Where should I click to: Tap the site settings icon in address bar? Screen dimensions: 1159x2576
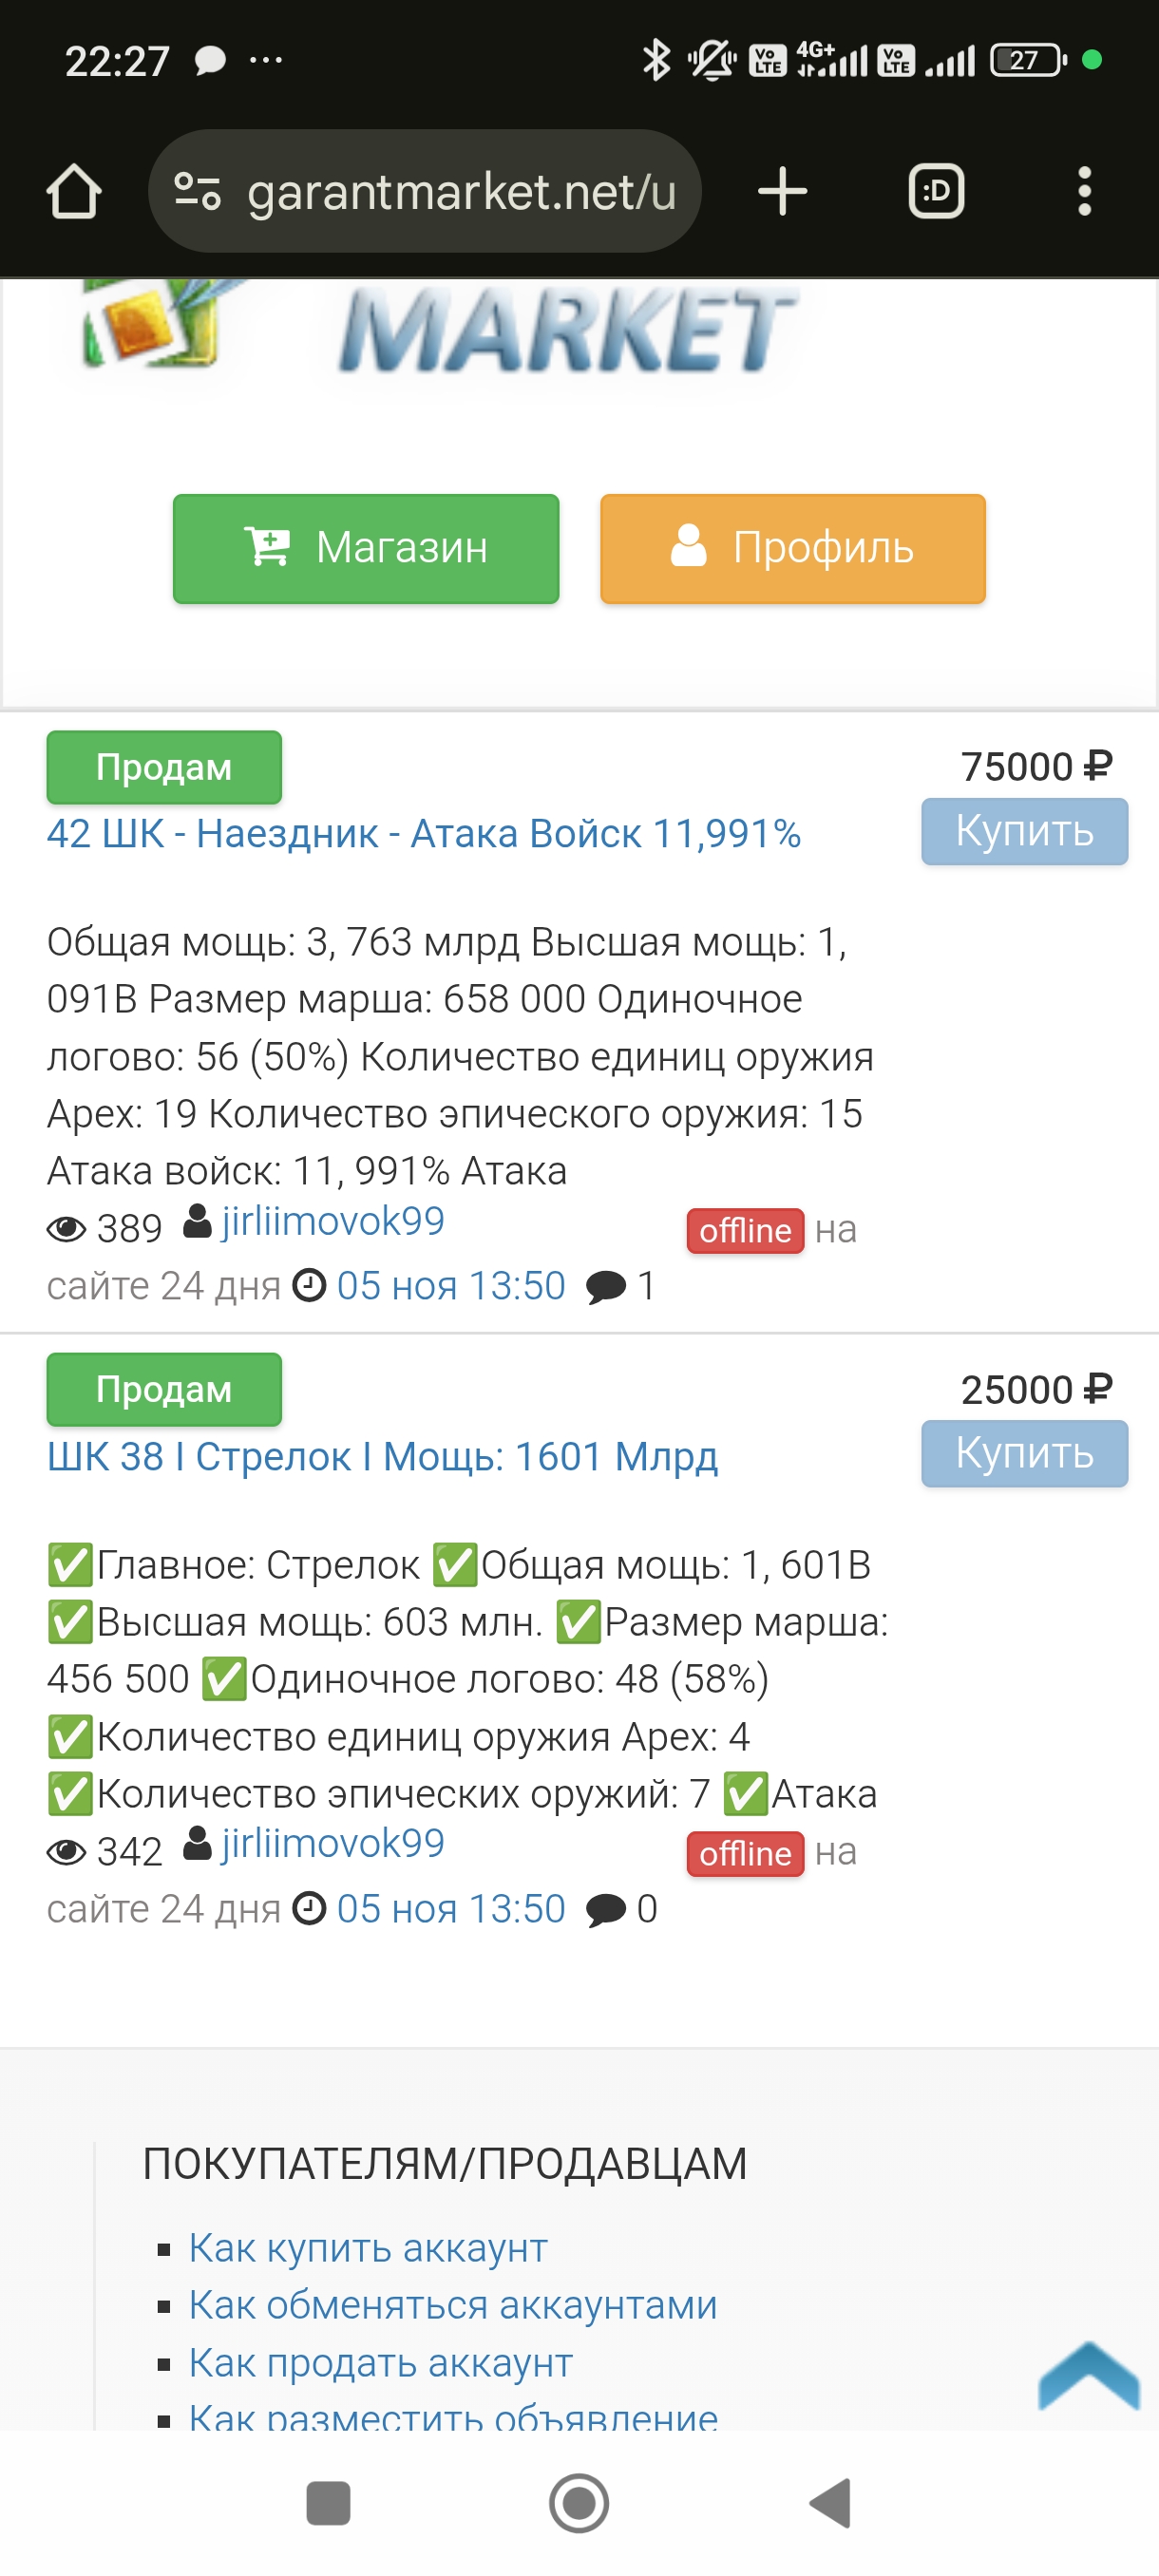coord(197,191)
